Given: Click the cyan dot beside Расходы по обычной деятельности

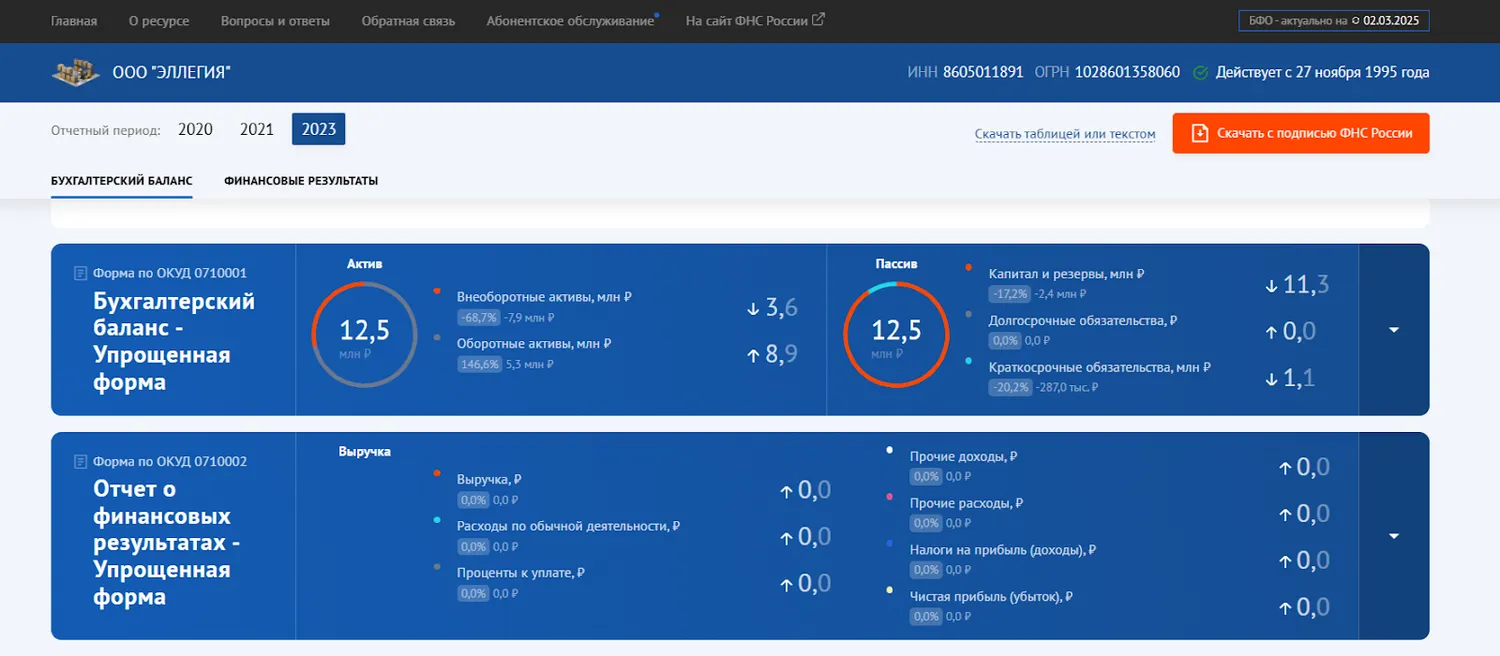Looking at the screenshot, I should pos(437,520).
